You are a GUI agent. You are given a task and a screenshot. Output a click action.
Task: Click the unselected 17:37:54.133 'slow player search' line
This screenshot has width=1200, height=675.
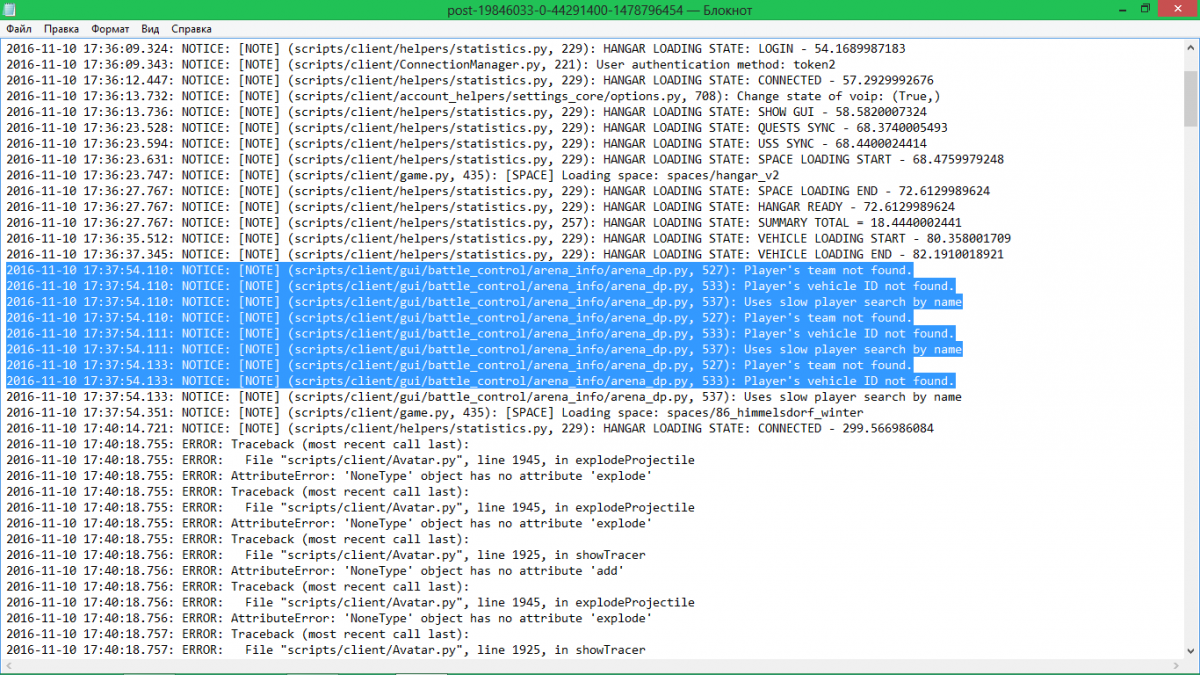point(484,397)
